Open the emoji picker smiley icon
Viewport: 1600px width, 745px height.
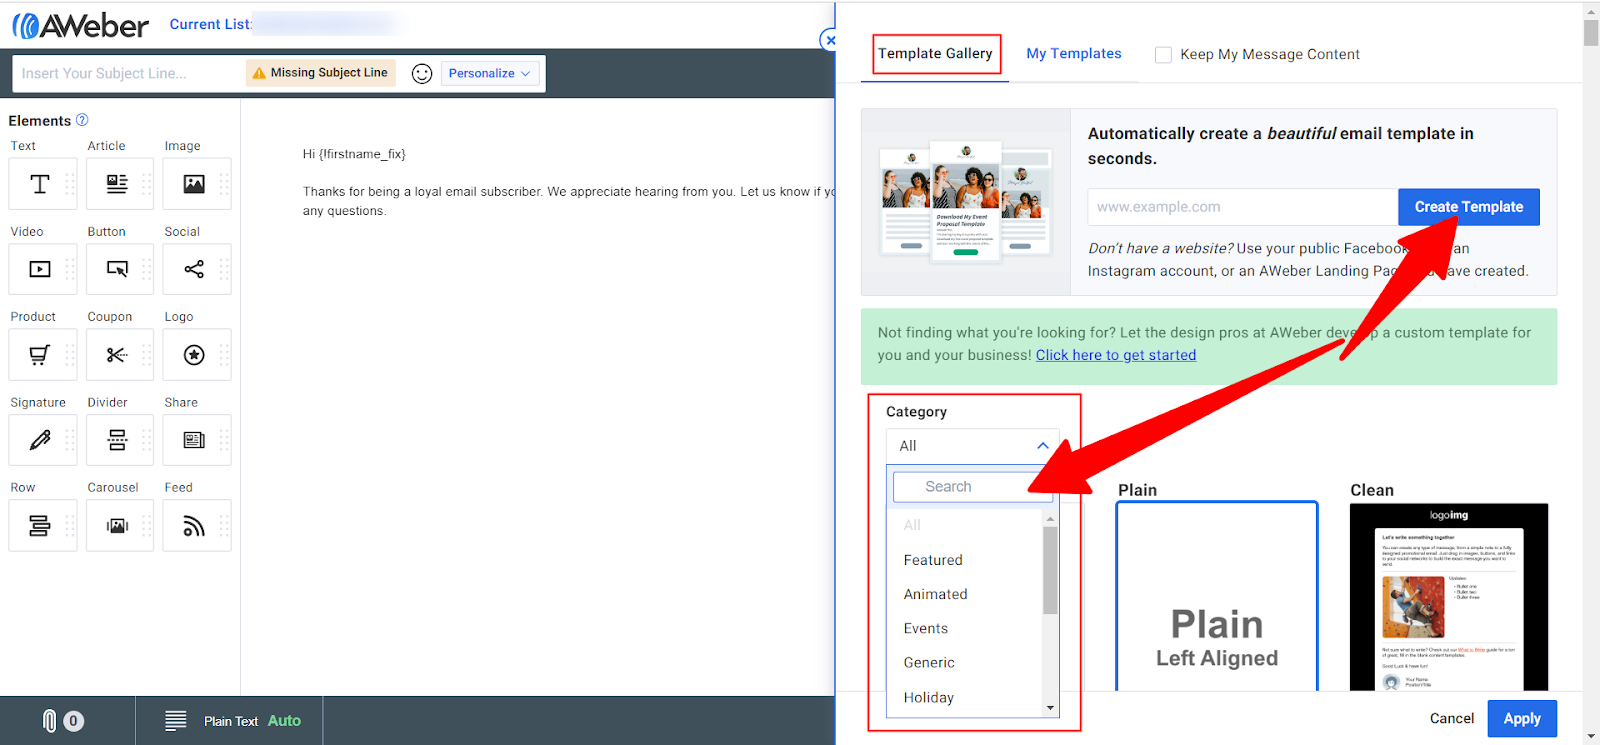[x=422, y=74]
